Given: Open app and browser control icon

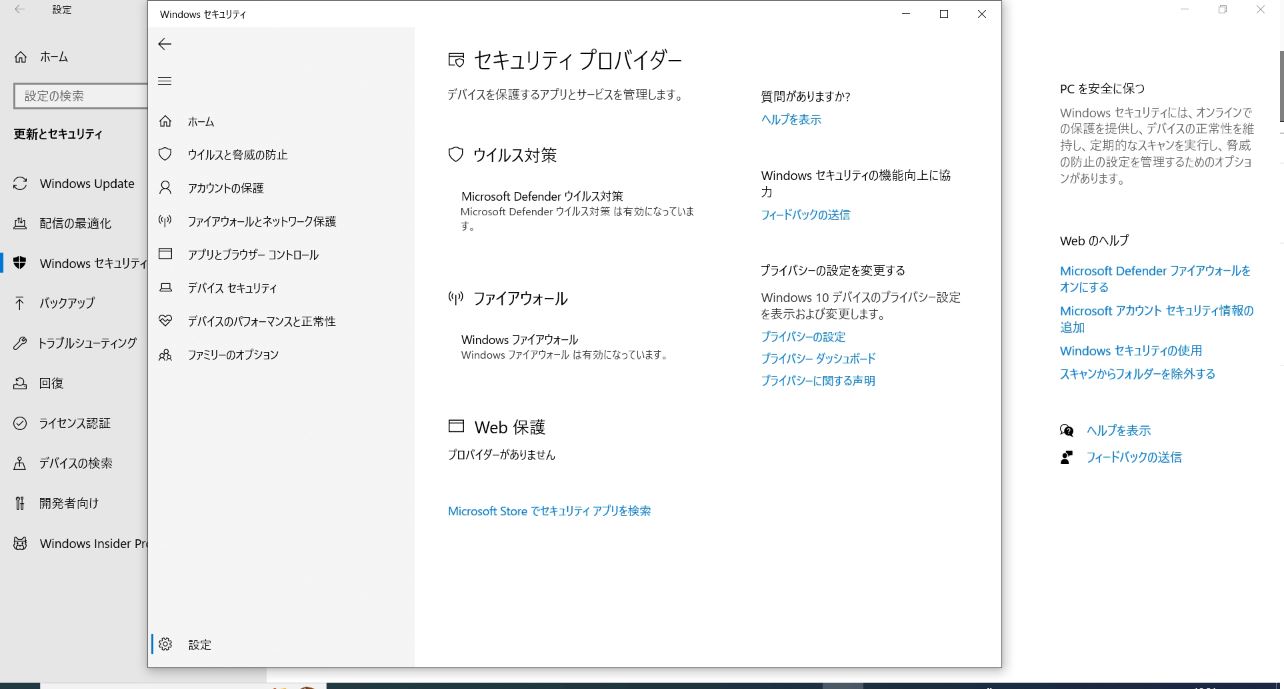Looking at the screenshot, I should click(166, 255).
